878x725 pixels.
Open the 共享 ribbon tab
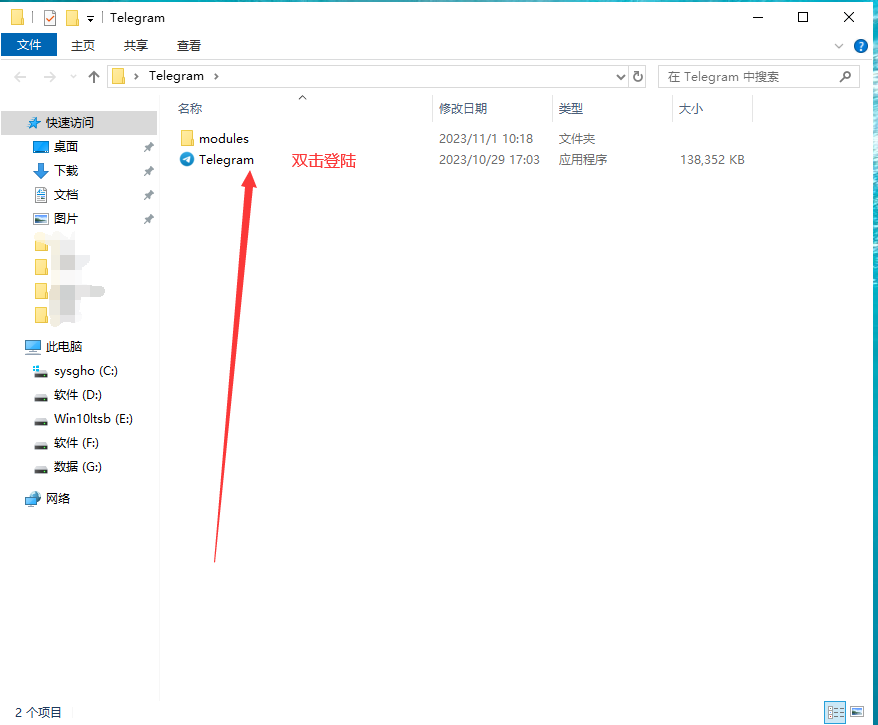click(x=136, y=45)
